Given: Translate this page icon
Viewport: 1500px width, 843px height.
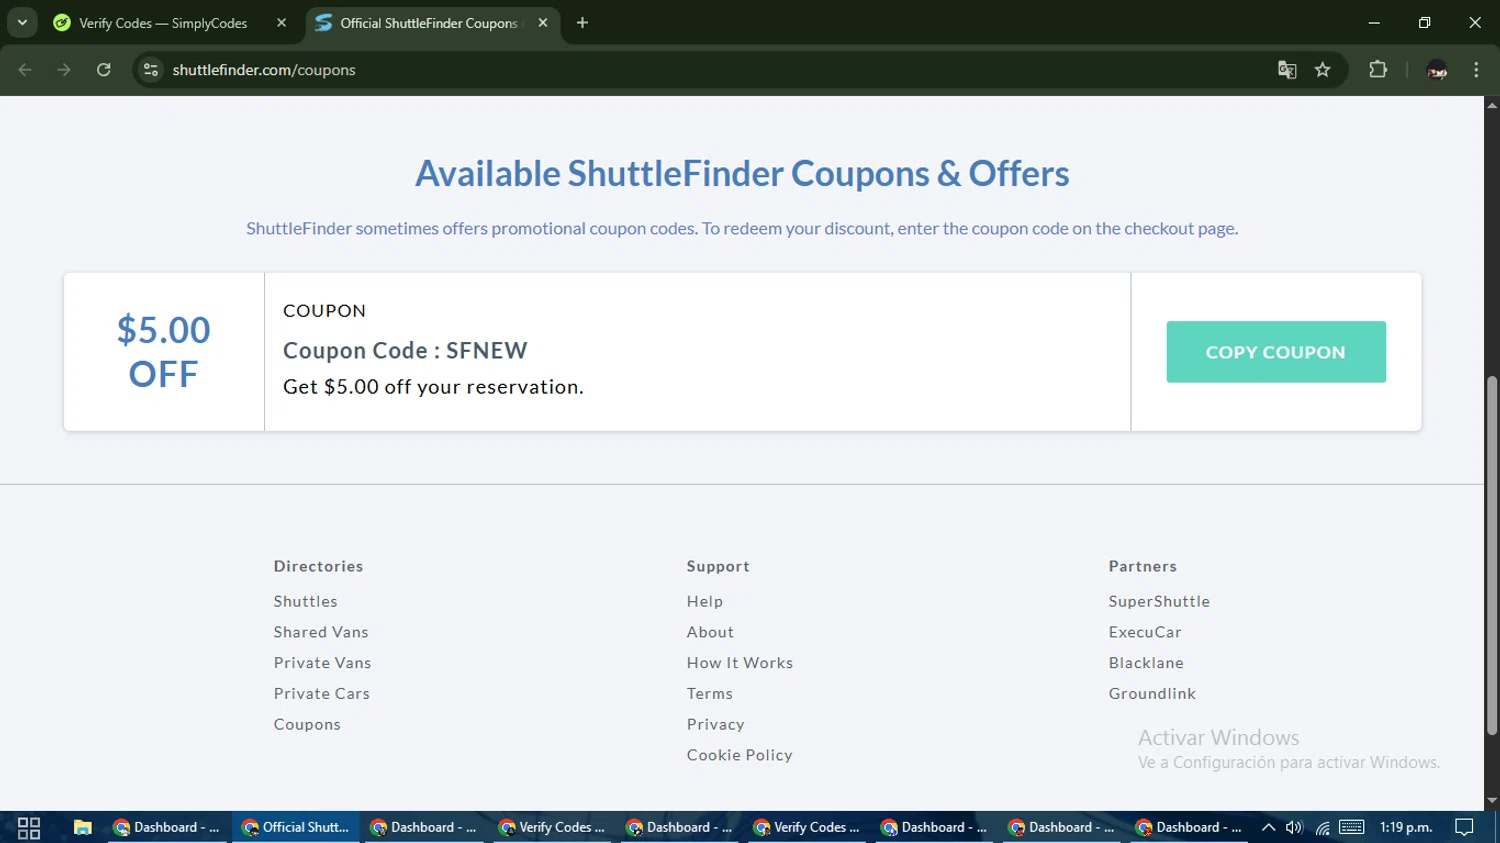Looking at the screenshot, I should (x=1287, y=70).
